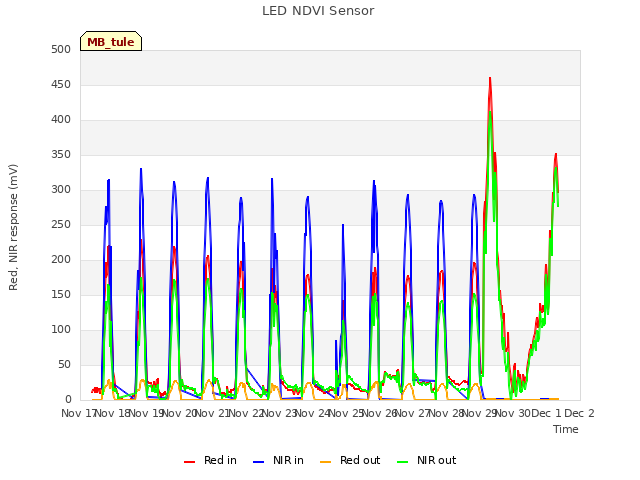
Task: Click the Nov 28 x-axis label
Action: click(x=447, y=413)
